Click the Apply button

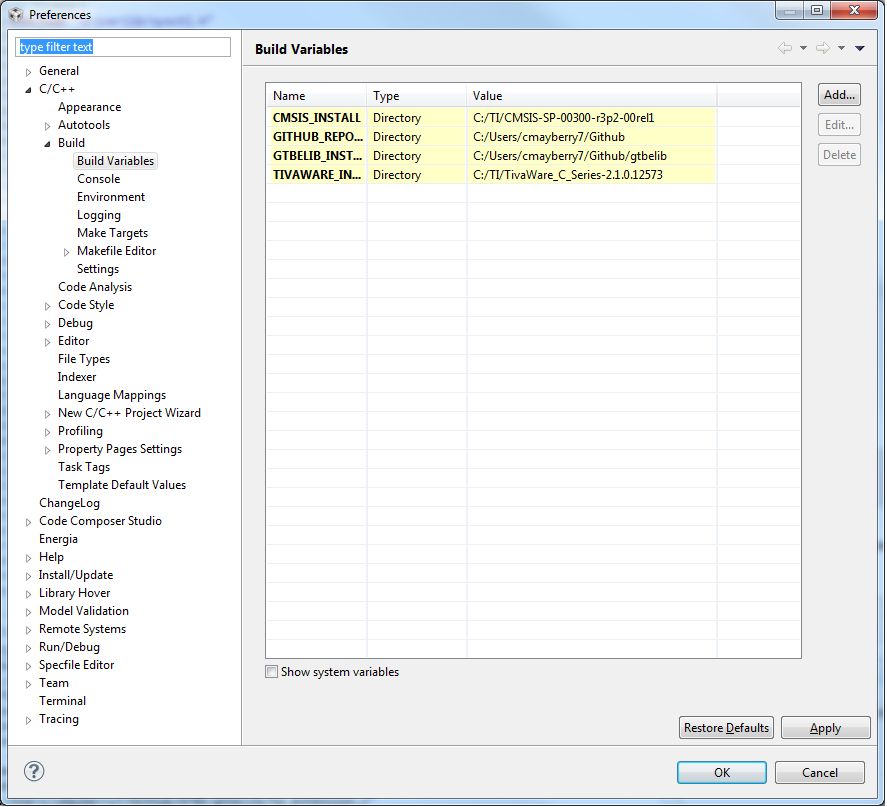tap(825, 728)
